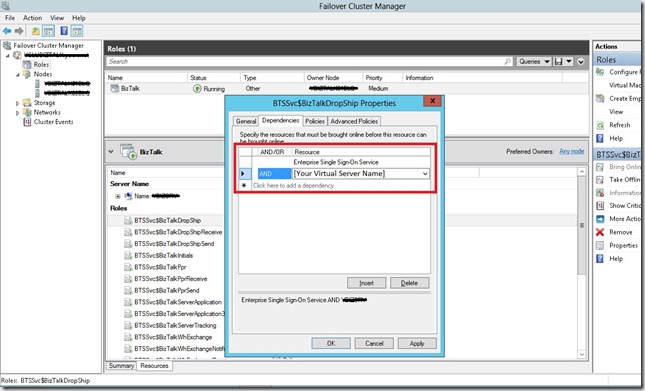Screen dimensions: 645x391
Task: Click Storage folder tree icon
Action: pyautogui.click(x=27, y=102)
